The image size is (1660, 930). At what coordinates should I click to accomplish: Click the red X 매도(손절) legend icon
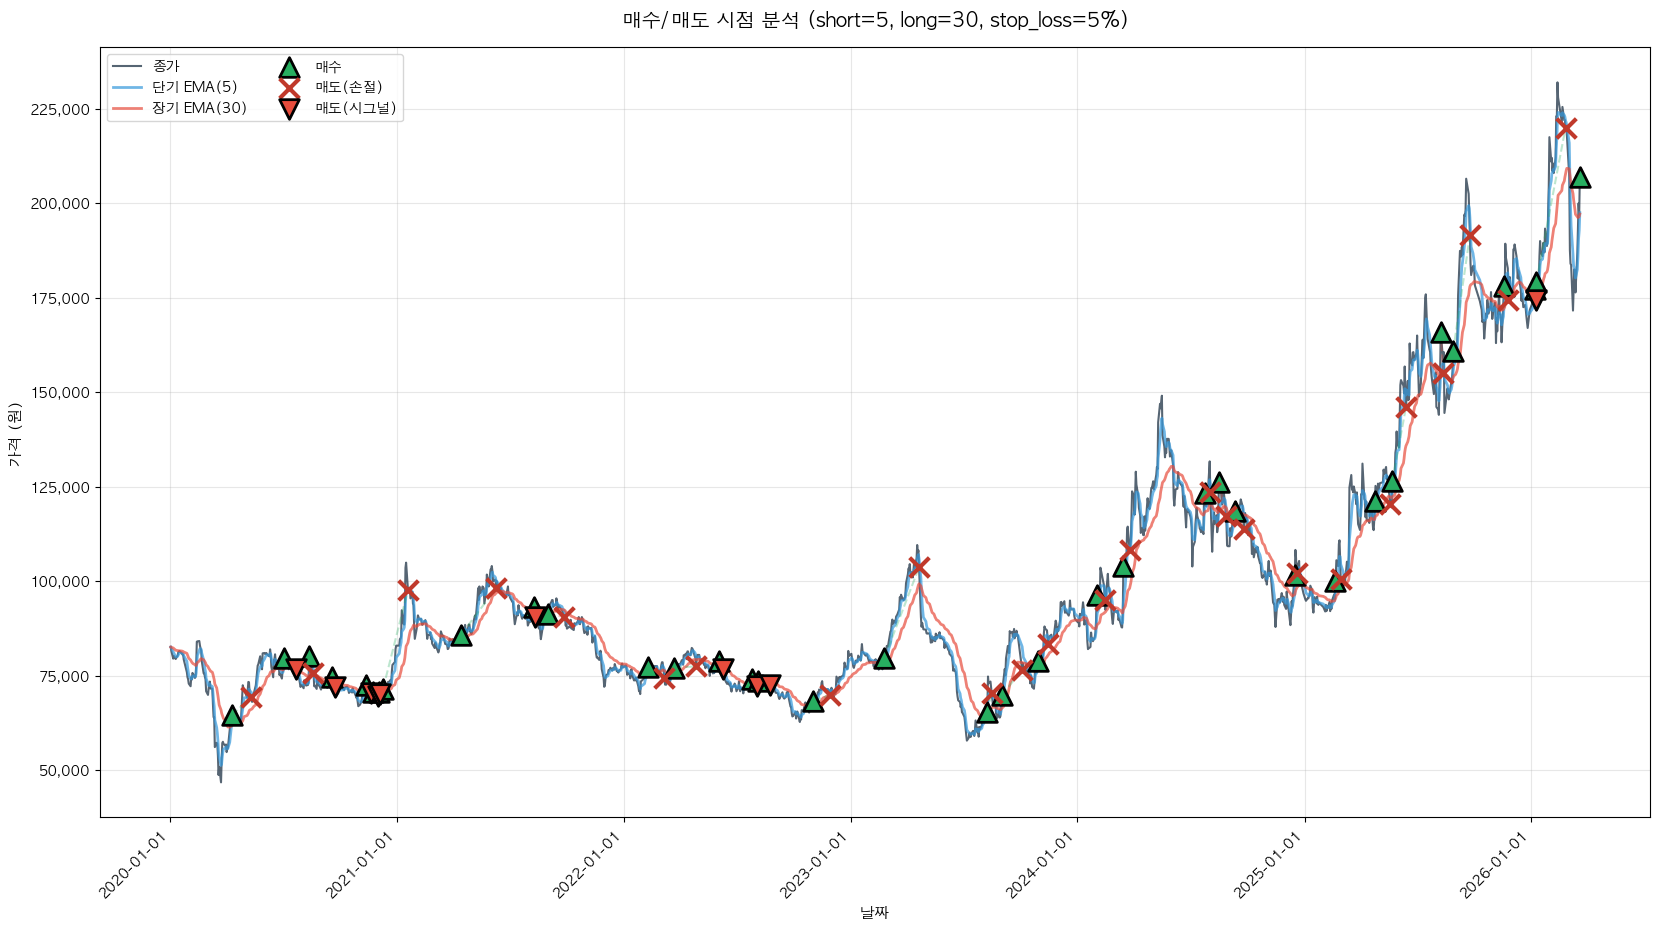point(289,88)
